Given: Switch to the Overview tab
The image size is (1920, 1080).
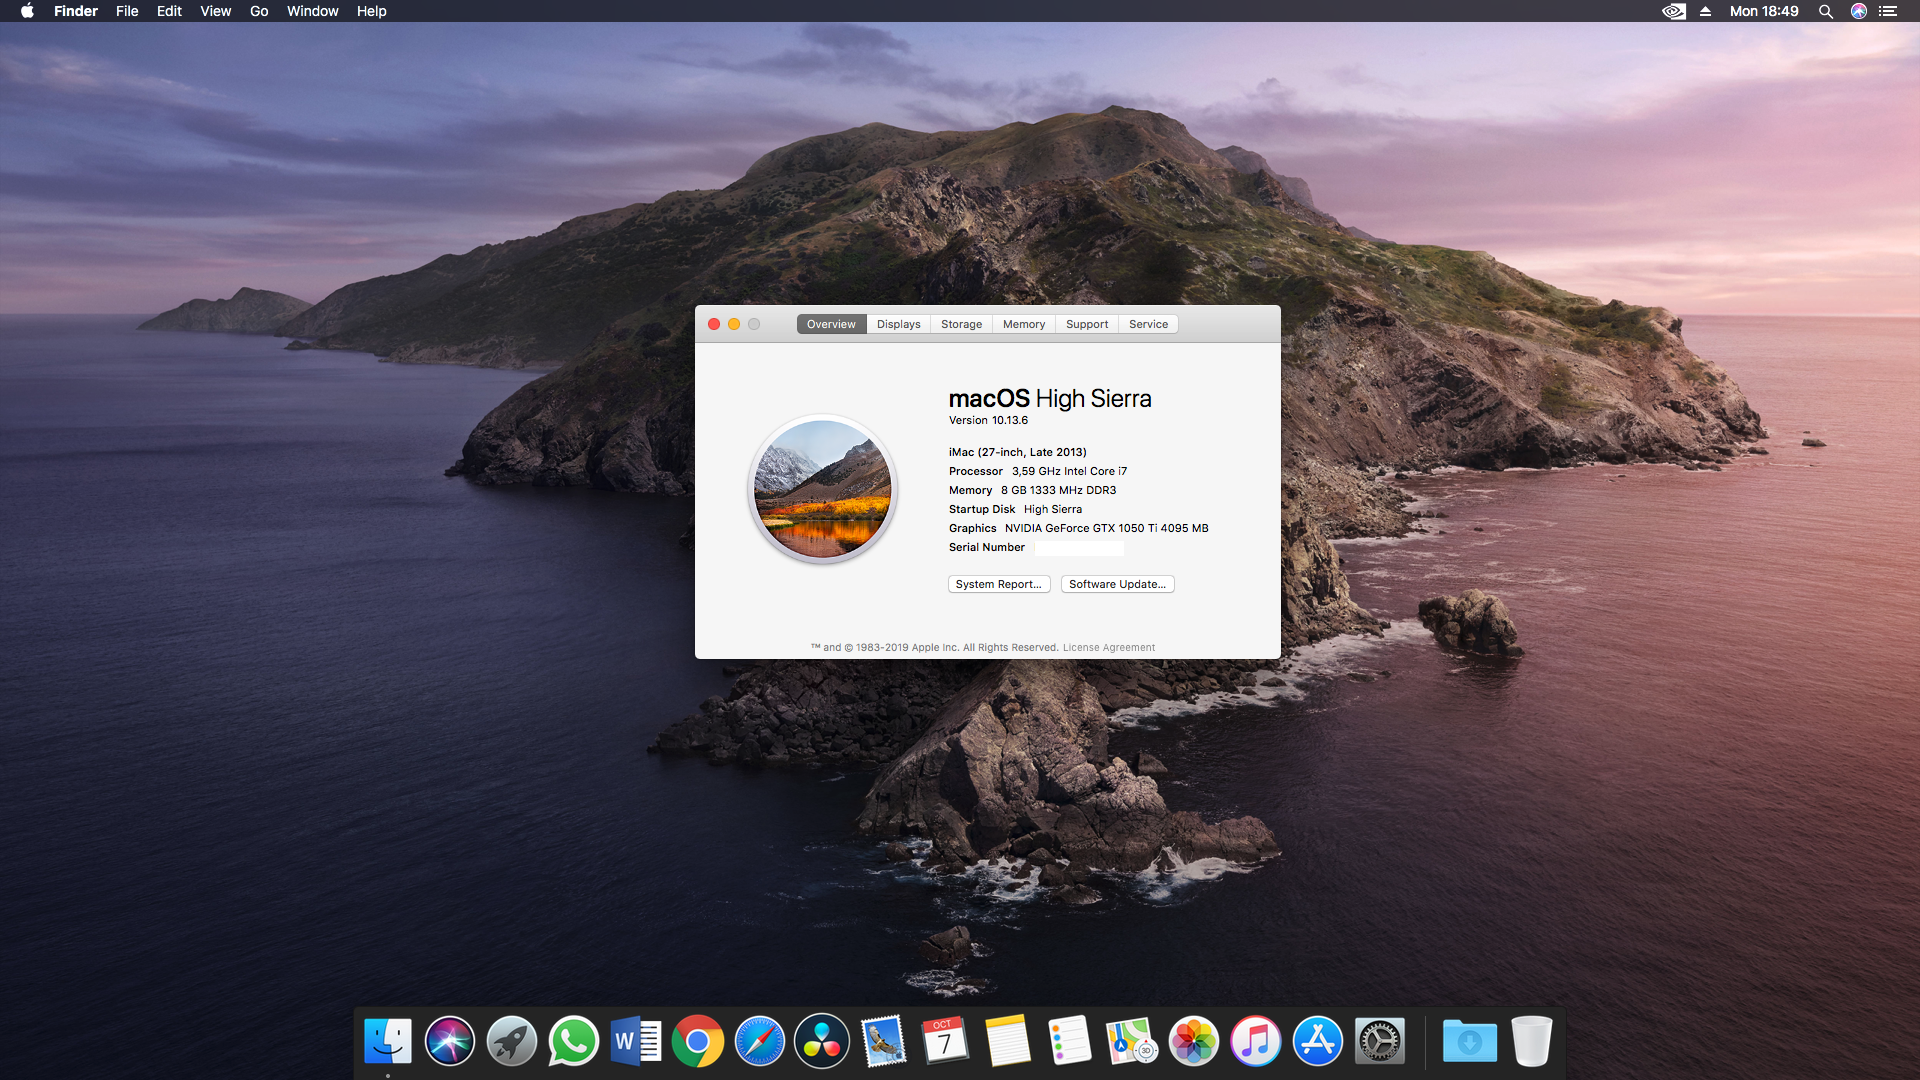Looking at the screenshot, I should (x=831, y=324).
